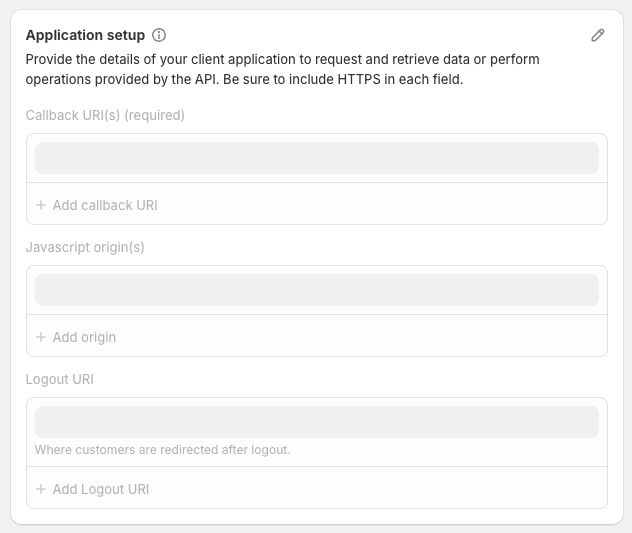
Task: Click the Callback URI(s) (required) label
Action: 105,115
